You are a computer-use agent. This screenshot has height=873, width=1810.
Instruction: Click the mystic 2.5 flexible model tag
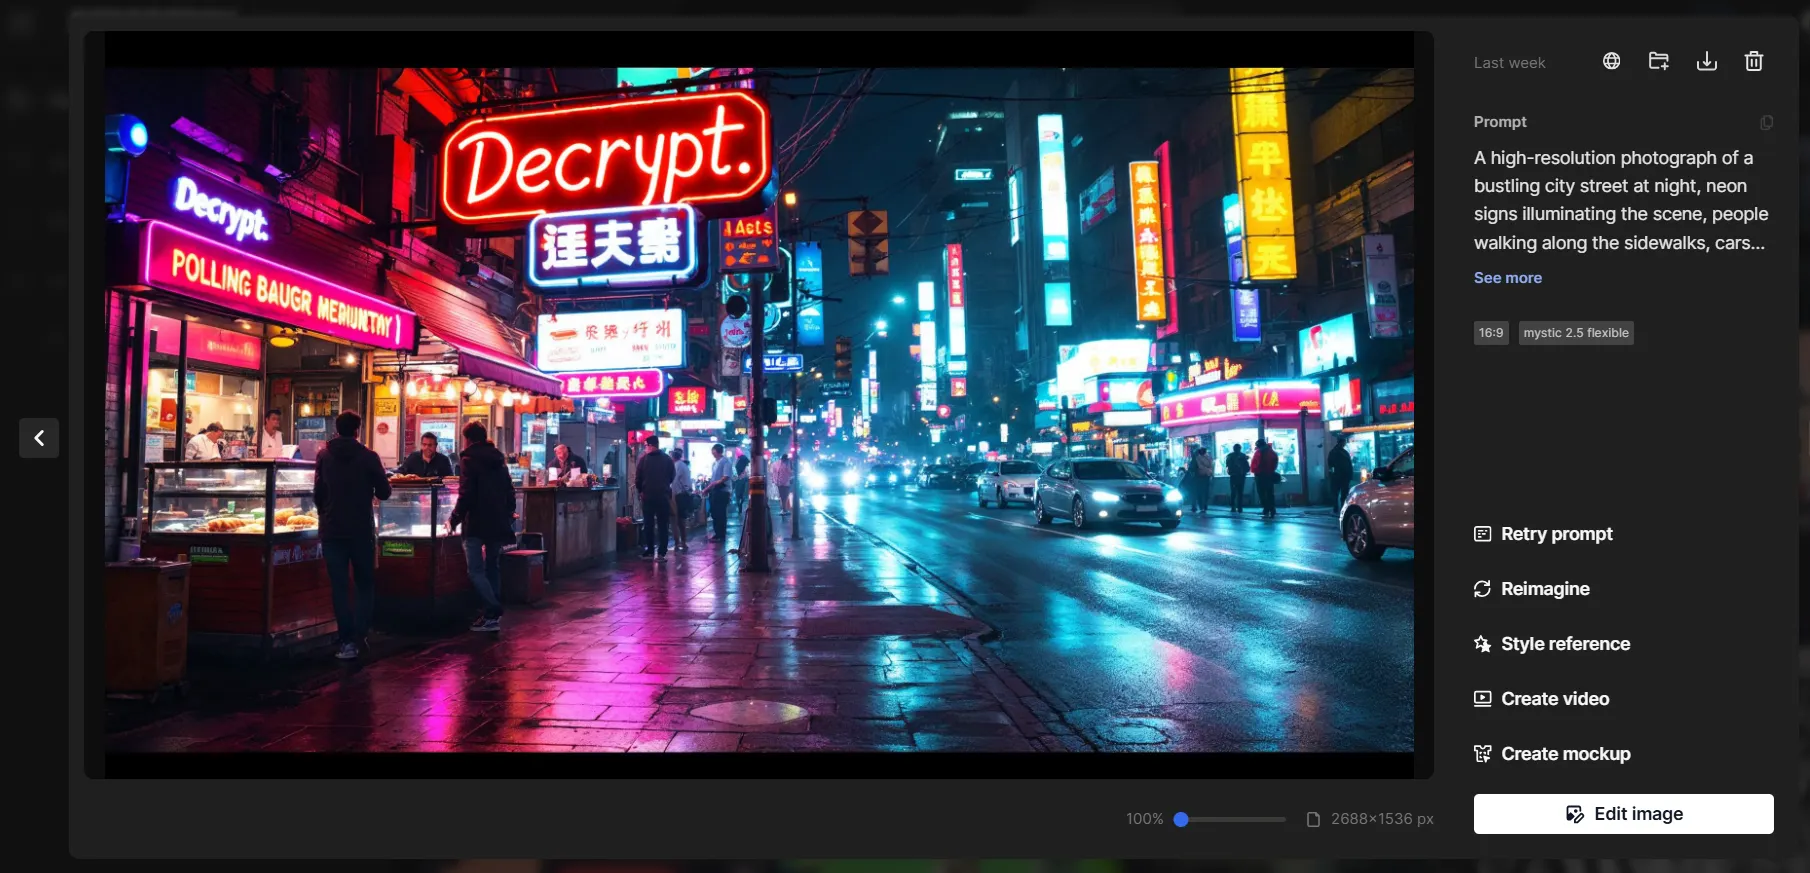(1575, 333)
